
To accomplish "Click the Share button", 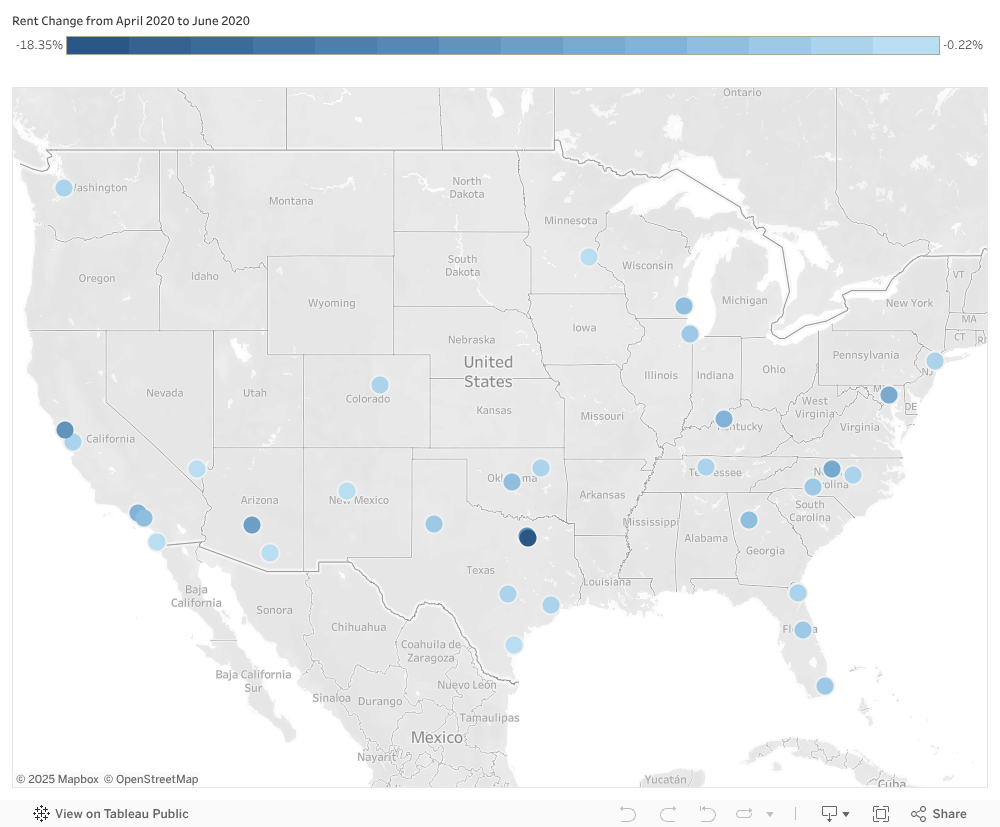I will click(939, 814).
